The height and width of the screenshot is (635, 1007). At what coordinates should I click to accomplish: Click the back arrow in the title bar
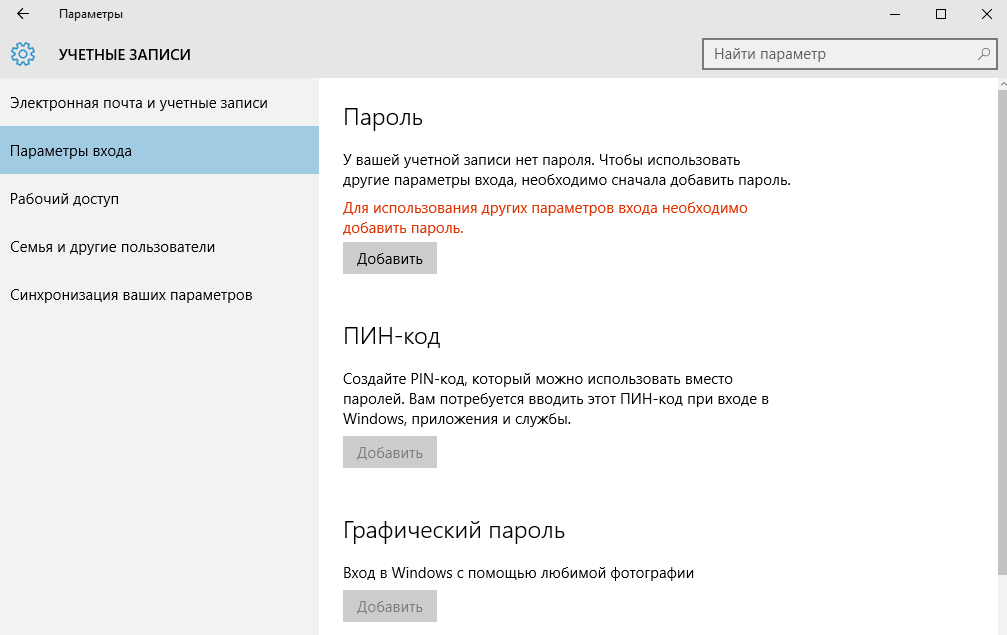pyautogui.click(x=23, y=14)
